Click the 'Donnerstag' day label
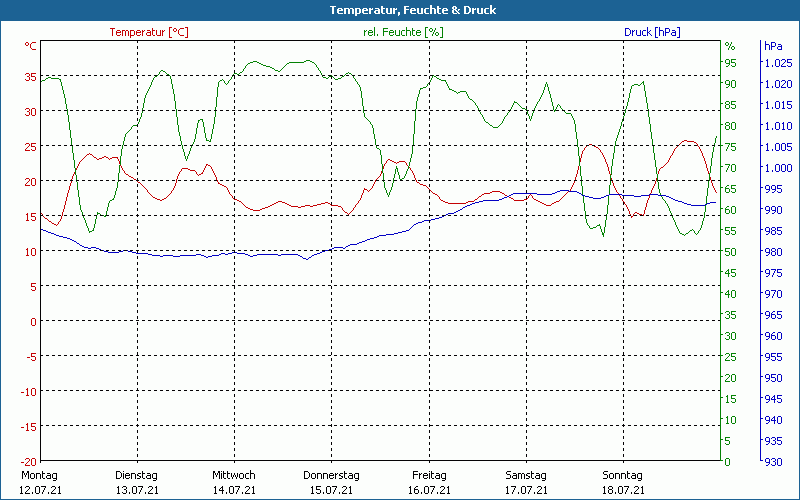Viewport: 800px width, 500px height. point(331,475)
